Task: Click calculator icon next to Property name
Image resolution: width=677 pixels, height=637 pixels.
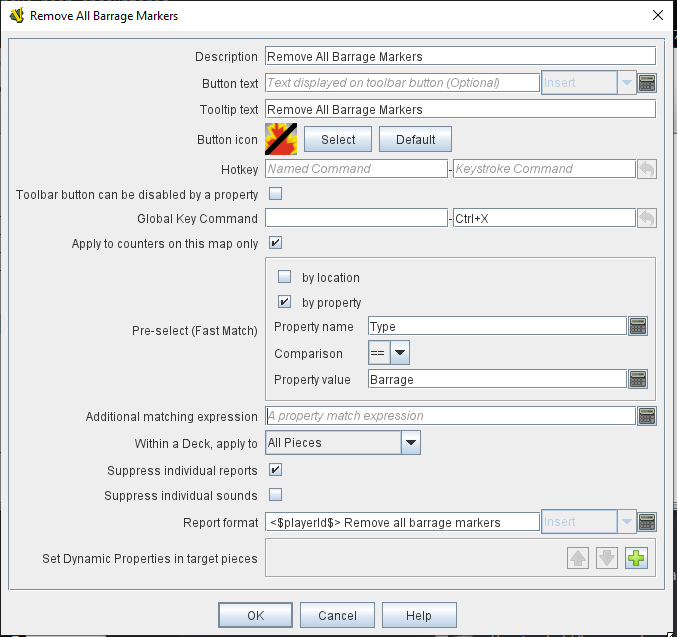Action: [x=637, y=326]
